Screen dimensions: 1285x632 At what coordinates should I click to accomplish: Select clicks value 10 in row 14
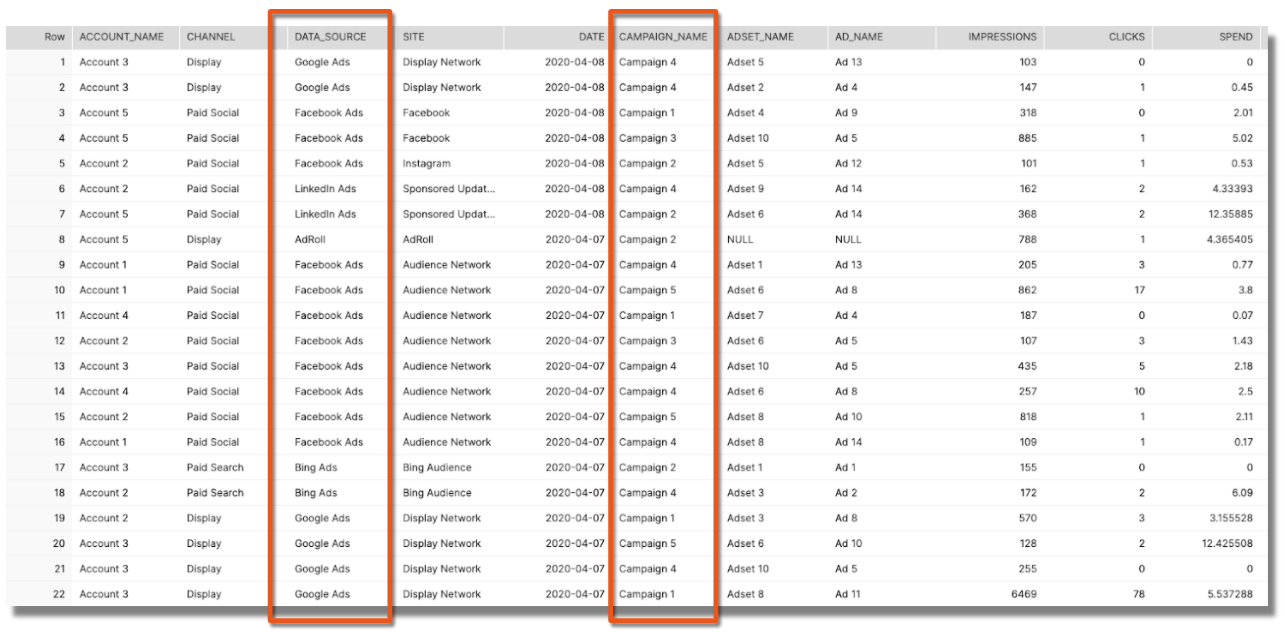(1139, 392)
